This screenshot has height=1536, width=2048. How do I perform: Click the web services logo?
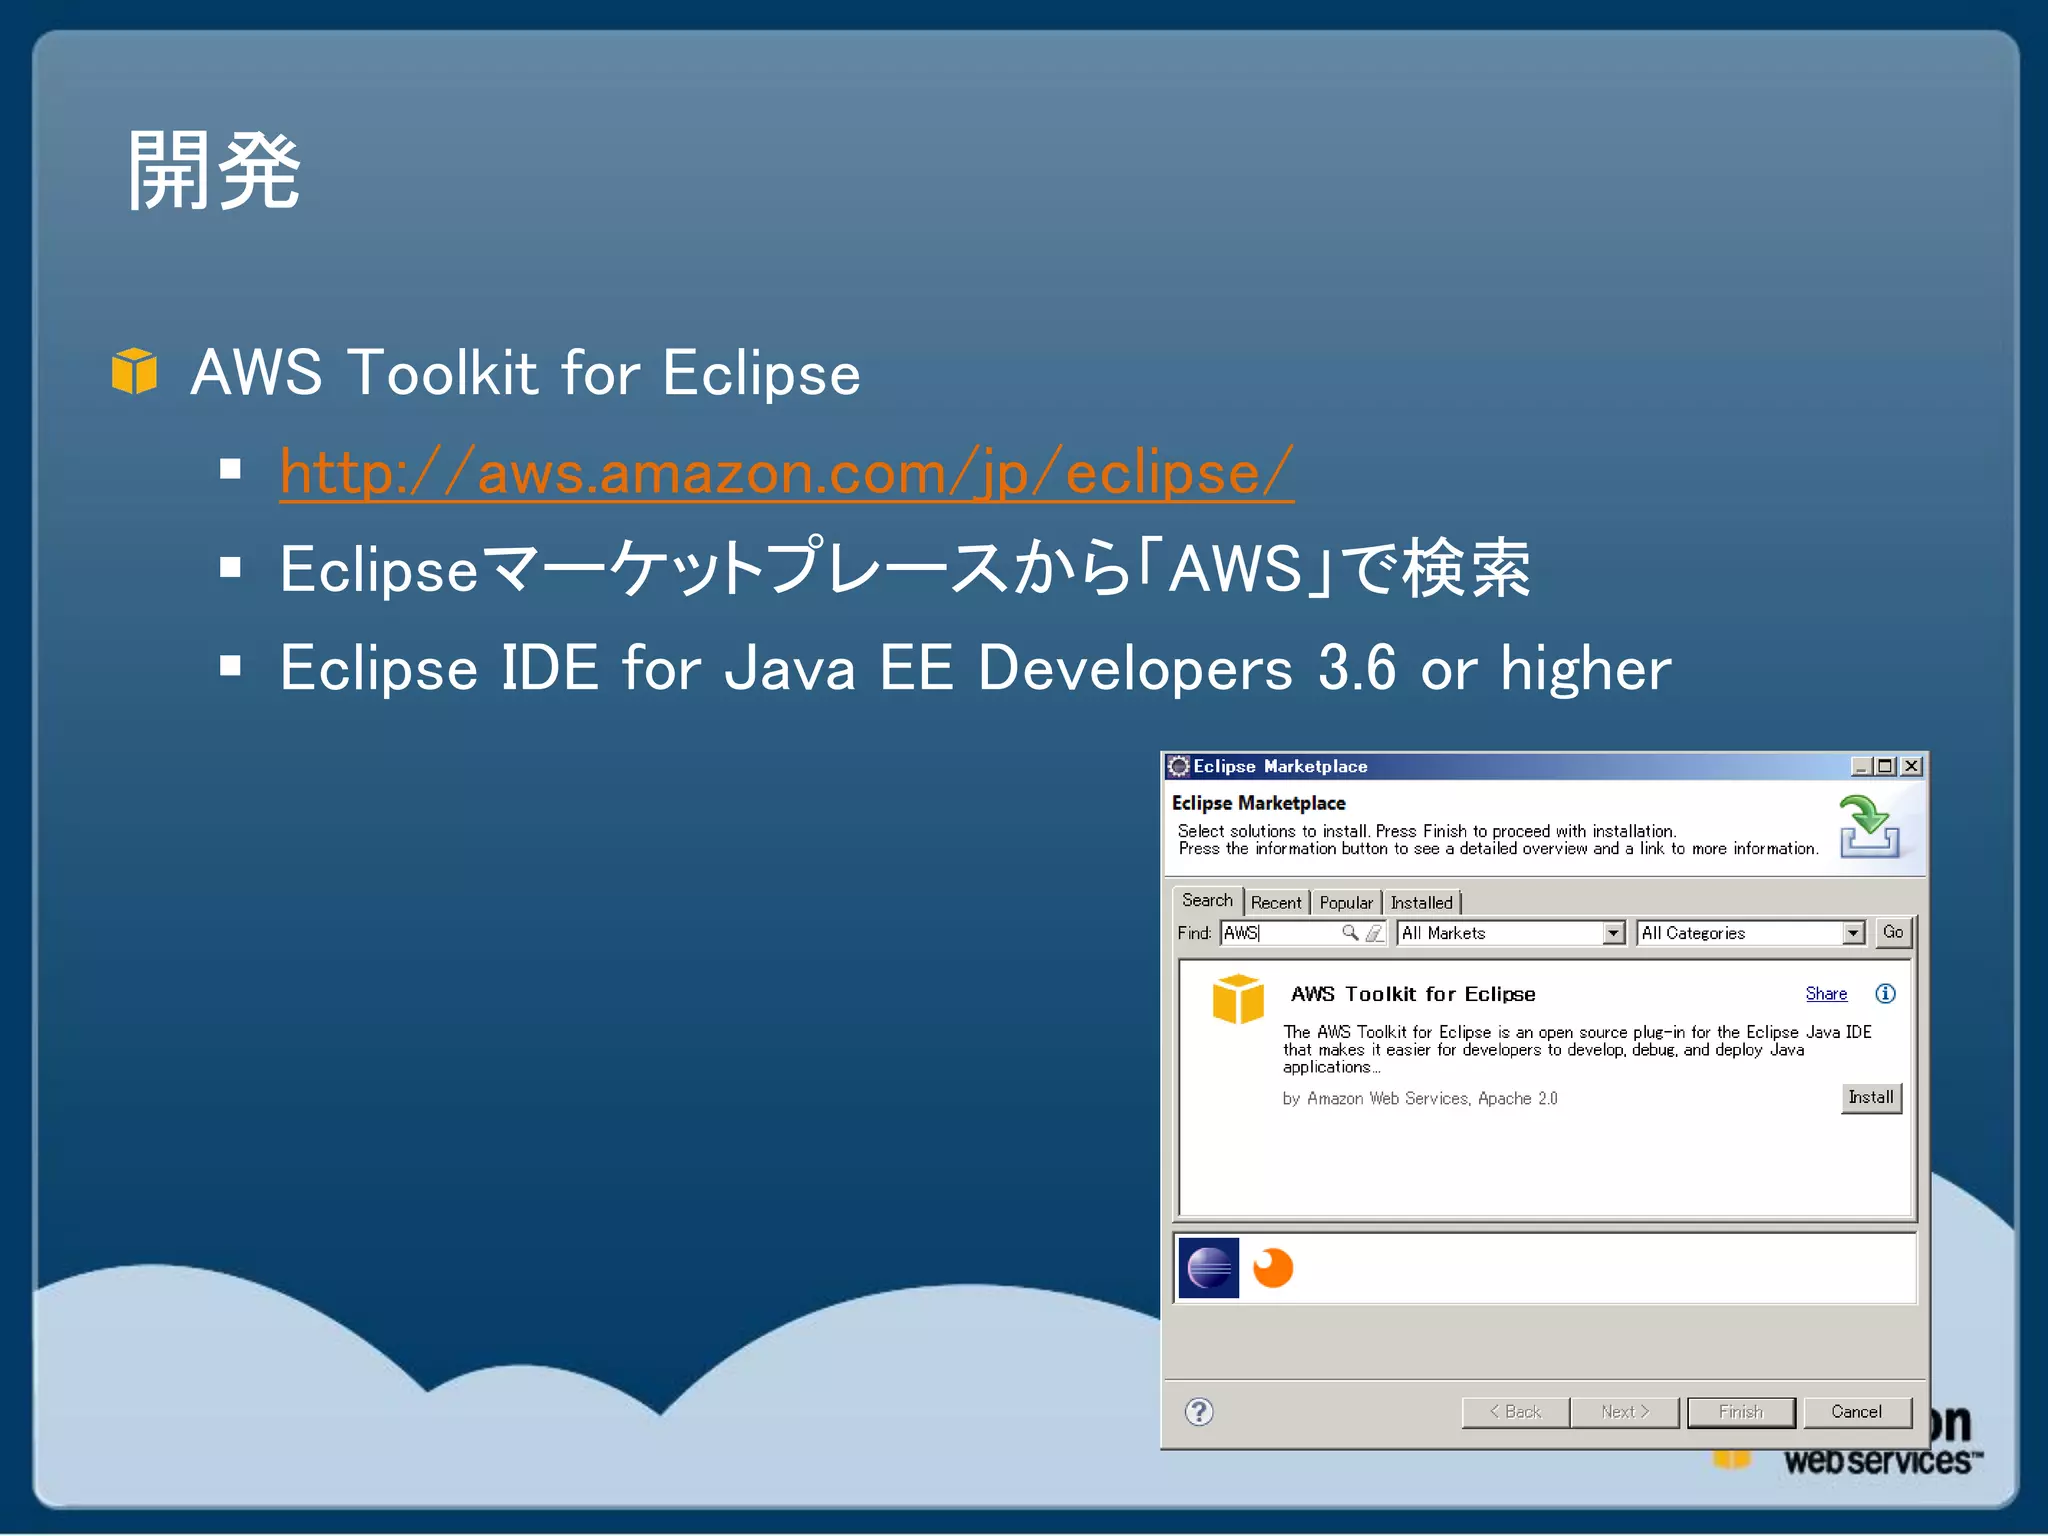(1882, 1462)
